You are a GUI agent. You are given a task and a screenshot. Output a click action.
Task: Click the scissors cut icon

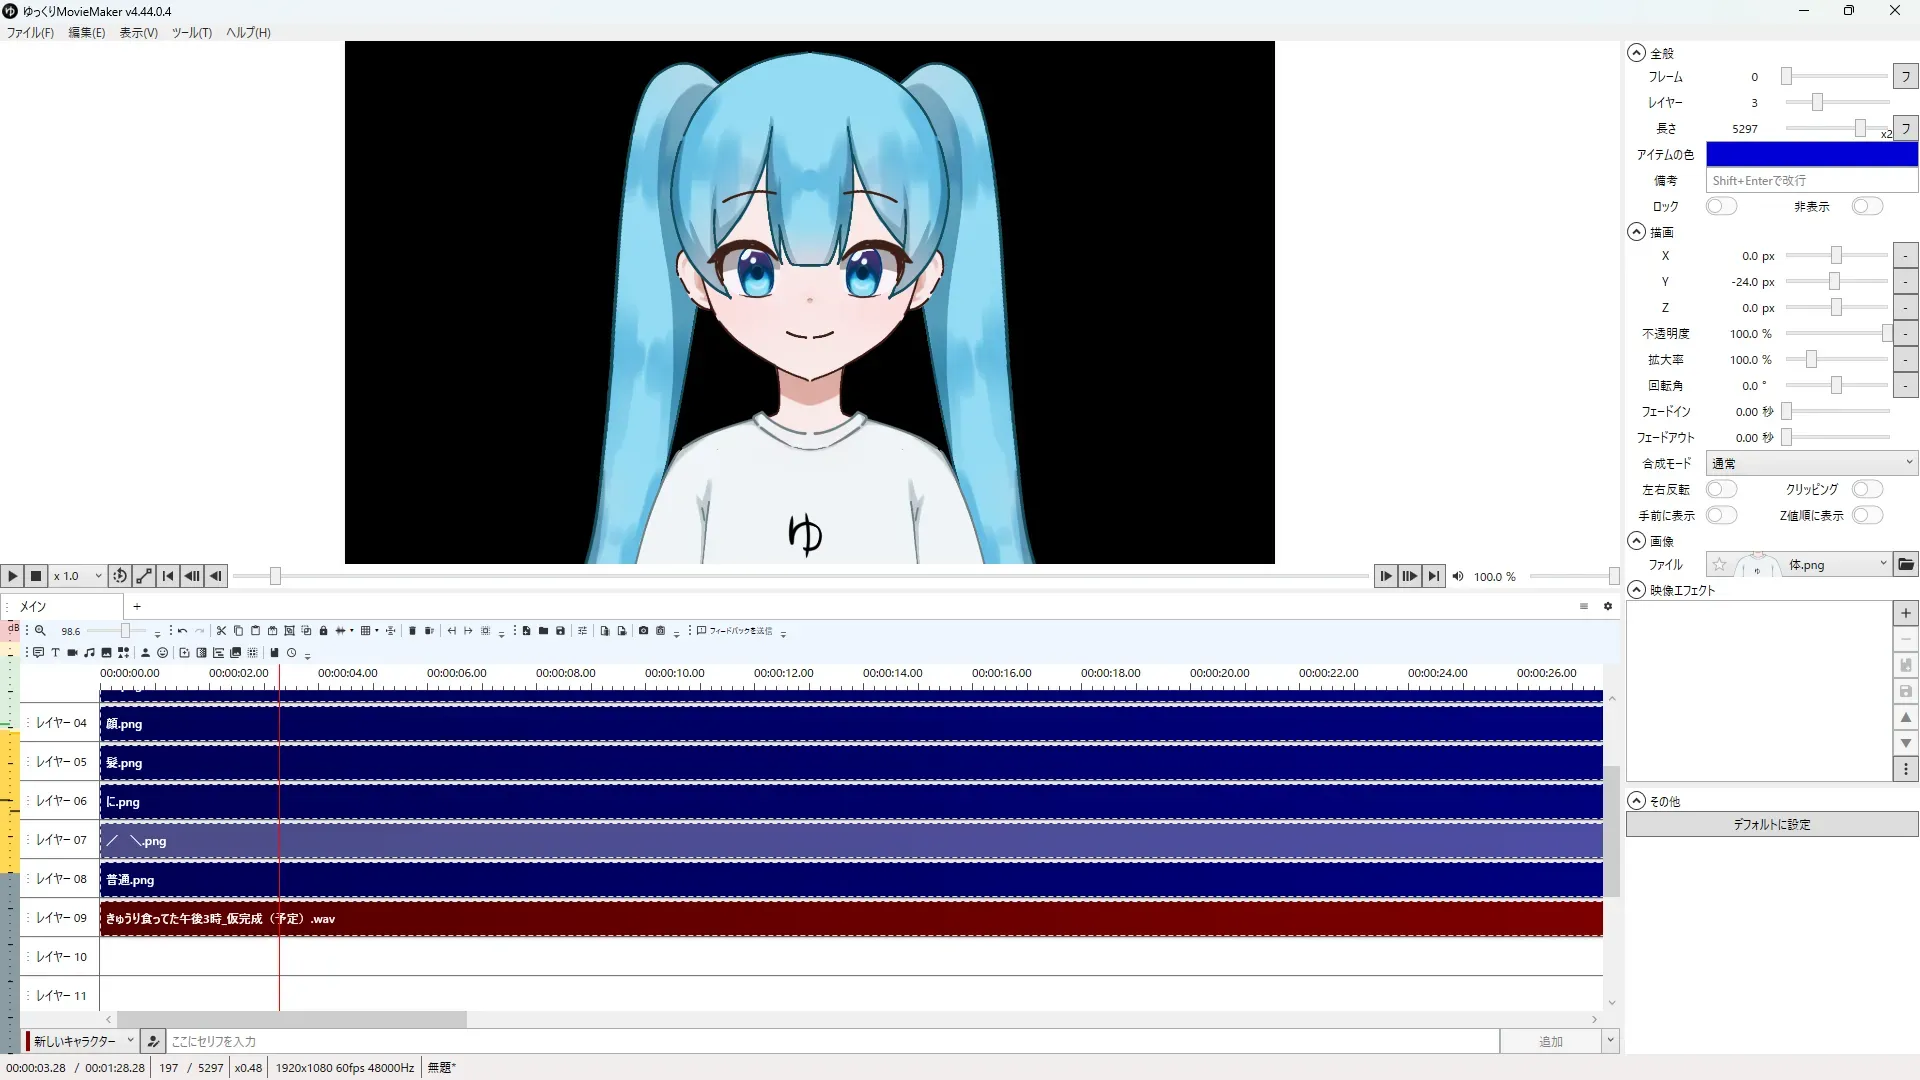point(221,631)
